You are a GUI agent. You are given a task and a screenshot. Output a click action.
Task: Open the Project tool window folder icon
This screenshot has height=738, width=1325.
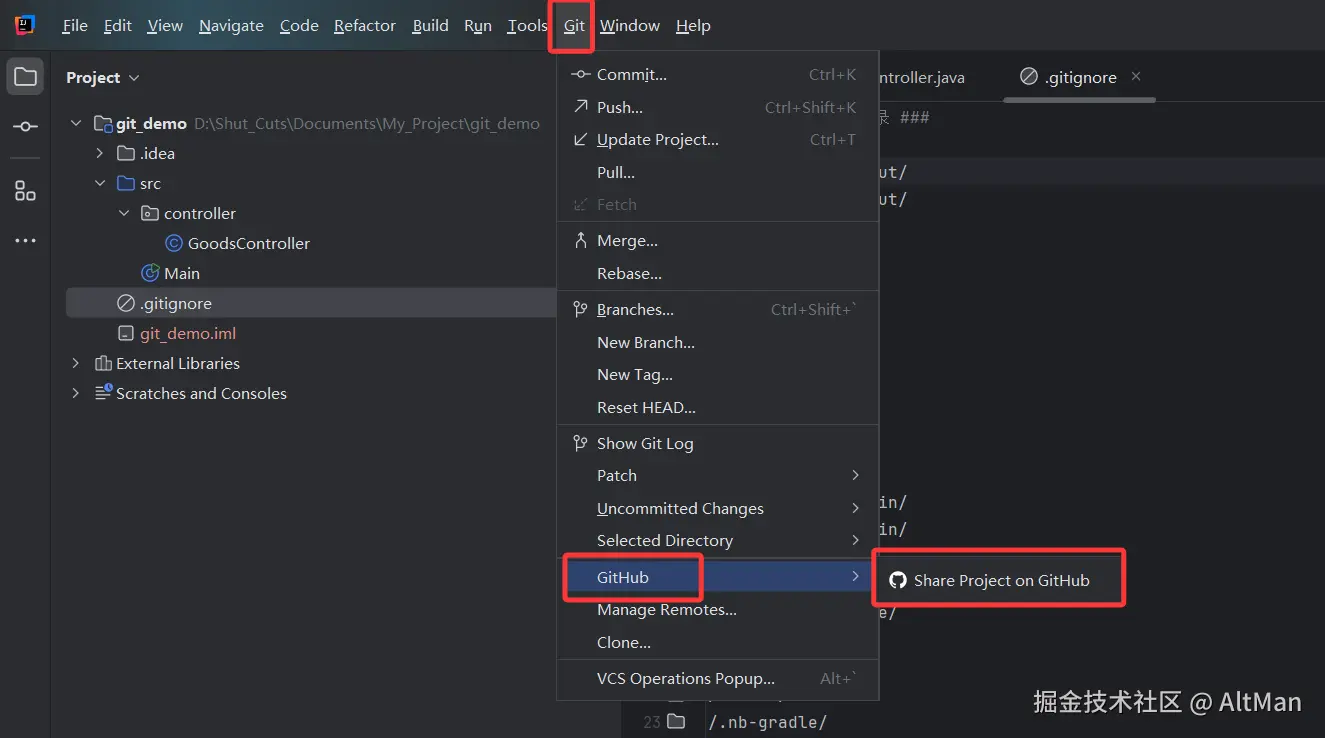[x=25, y=77]
